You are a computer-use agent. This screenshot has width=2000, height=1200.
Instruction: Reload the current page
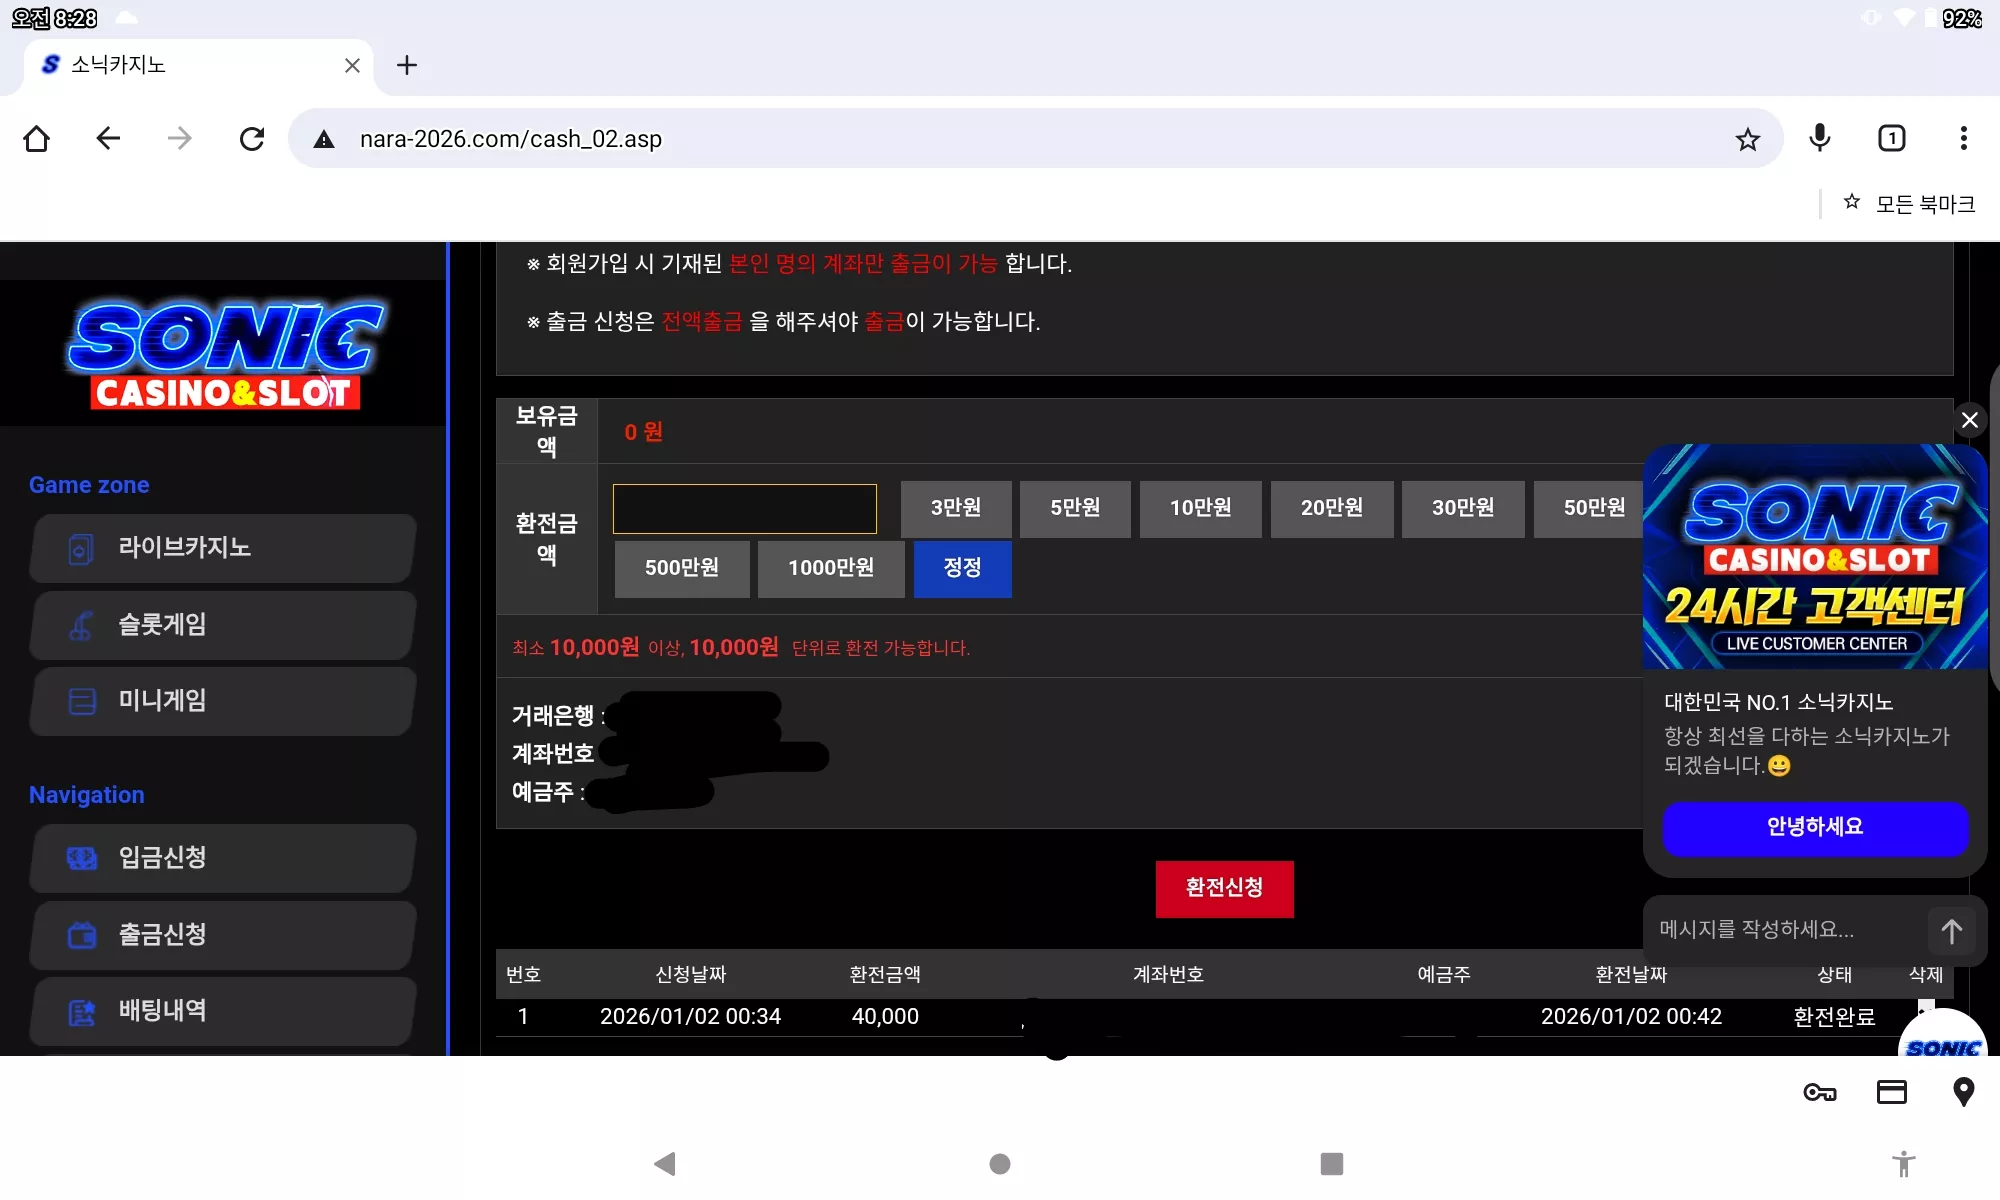252,138
